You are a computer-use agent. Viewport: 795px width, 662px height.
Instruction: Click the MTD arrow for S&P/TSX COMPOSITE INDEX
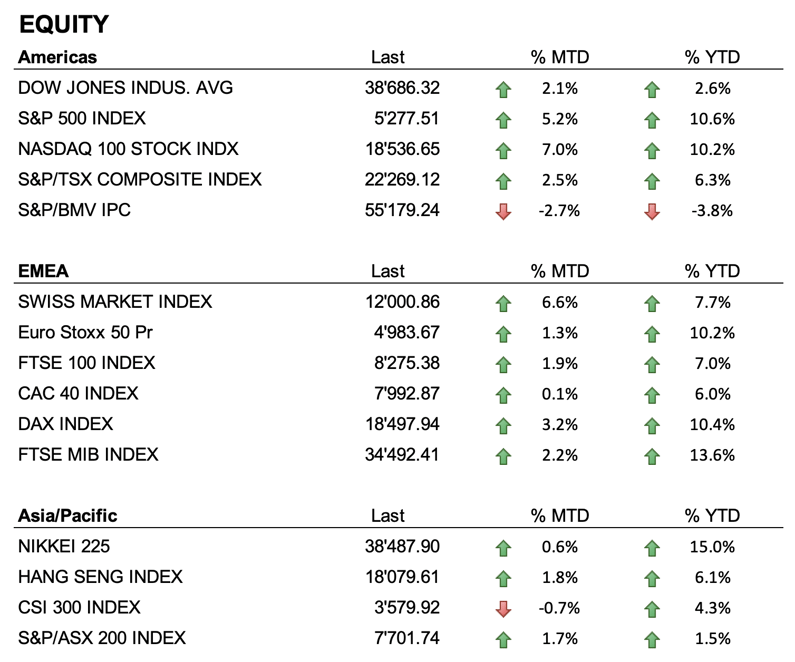pos(503,181)
